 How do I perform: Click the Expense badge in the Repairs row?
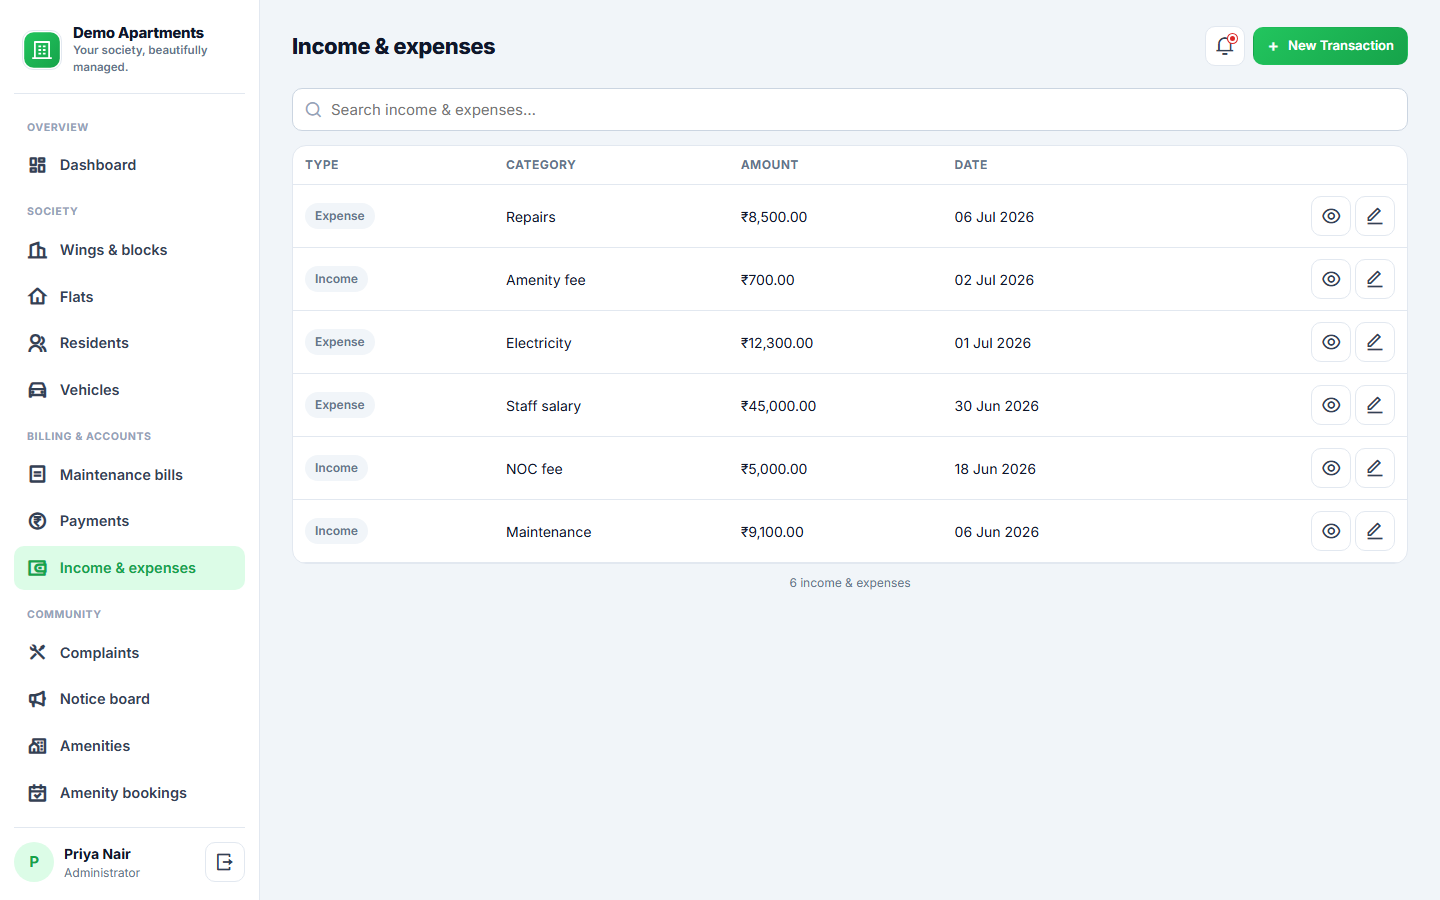(340, 216)
